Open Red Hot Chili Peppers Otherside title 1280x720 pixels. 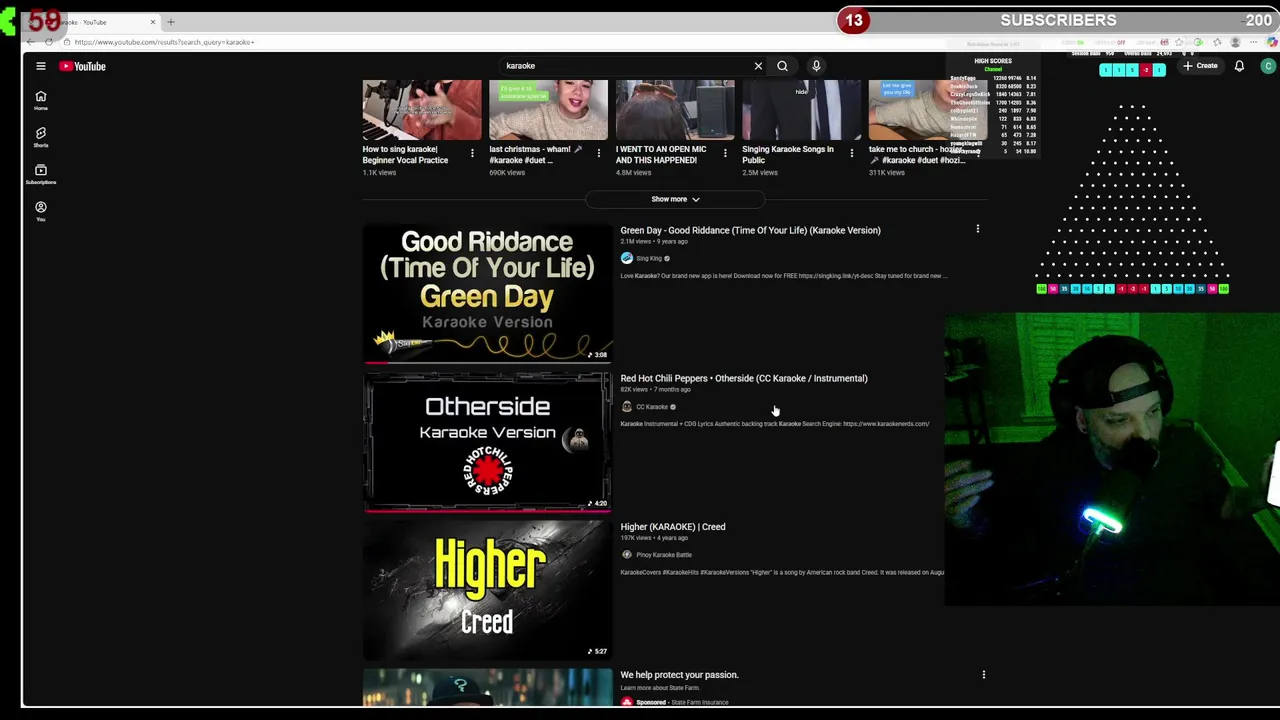[744, 378]
